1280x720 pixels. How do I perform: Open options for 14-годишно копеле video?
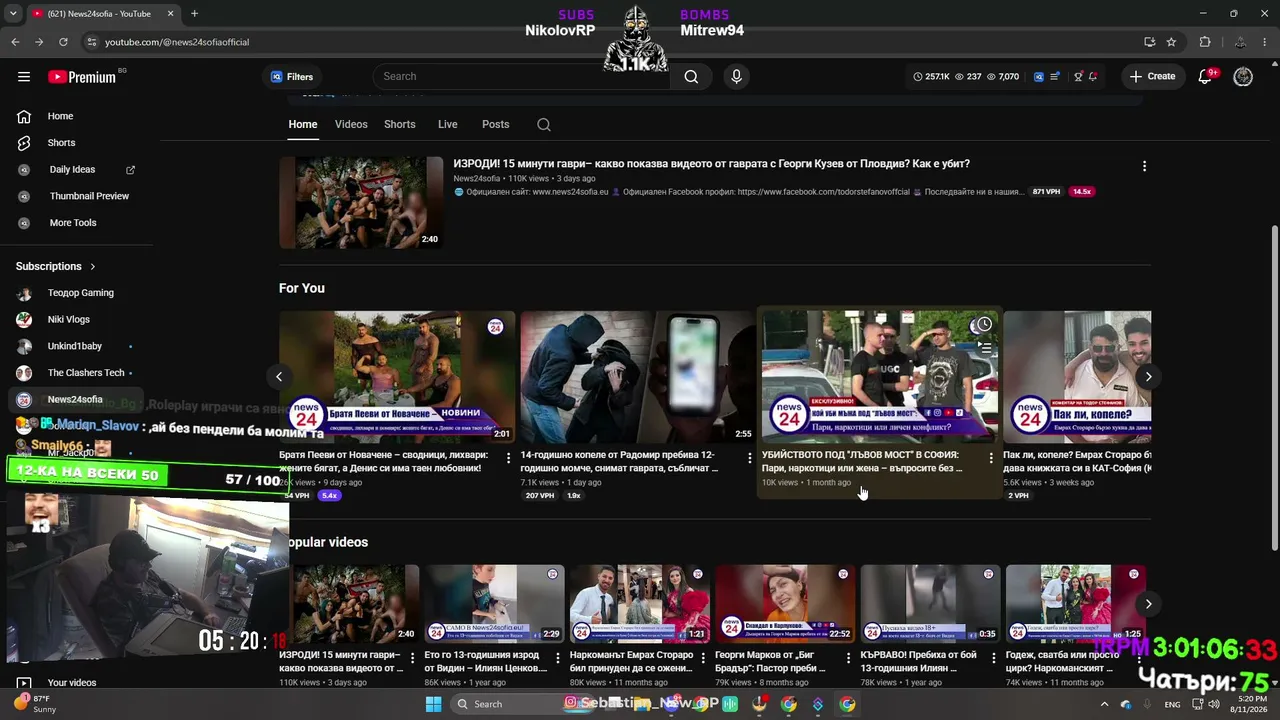pos(750,458)
